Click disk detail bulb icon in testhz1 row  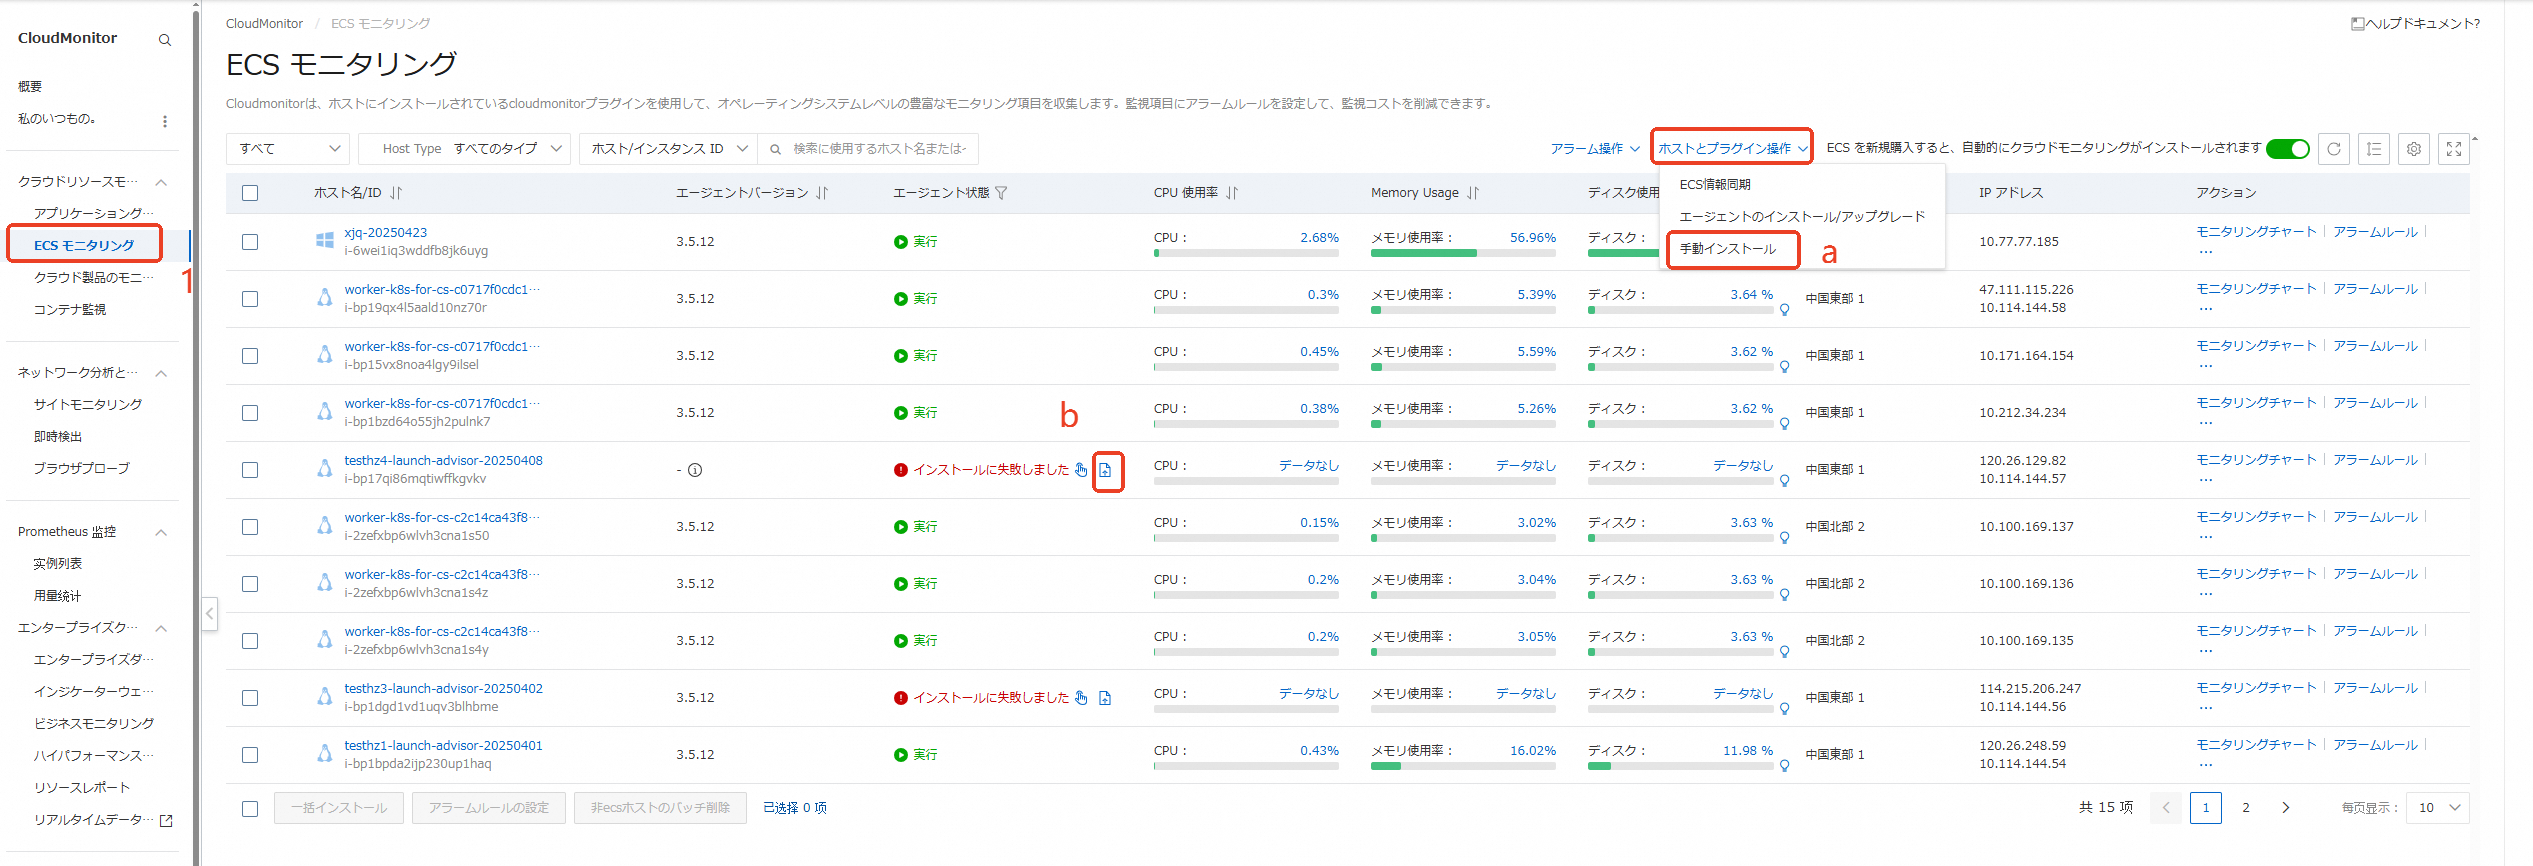click(1784, 766)
